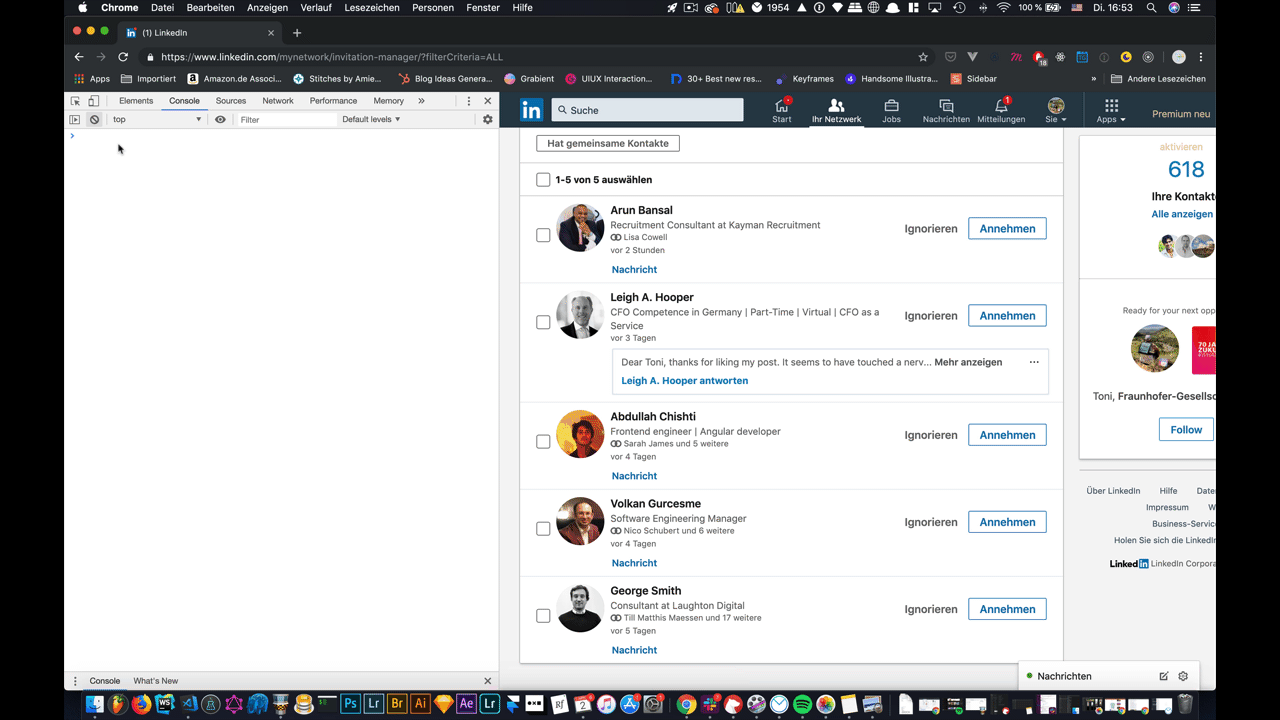Click the 'Hat gemeinsame Kontakte' filter button
Screen dimensions: 1280x720
tap(608, 143)
